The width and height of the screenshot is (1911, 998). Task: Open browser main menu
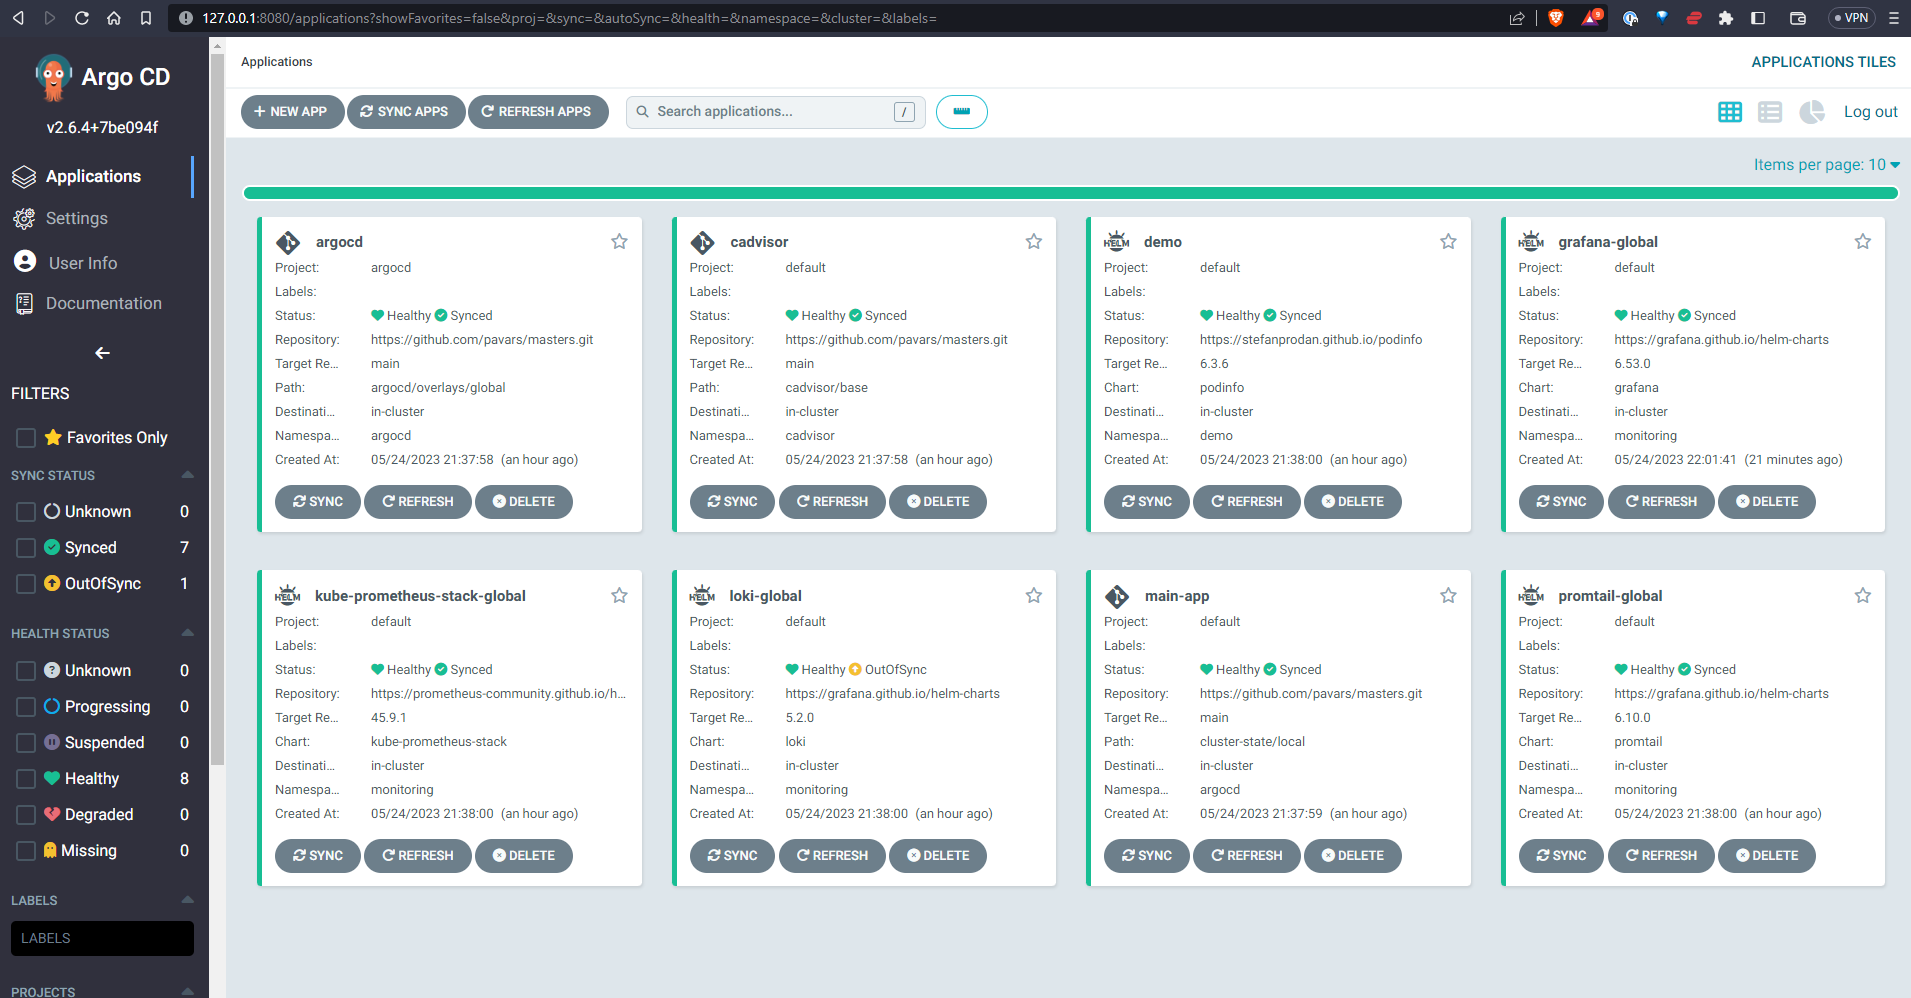coord(1893,18)
